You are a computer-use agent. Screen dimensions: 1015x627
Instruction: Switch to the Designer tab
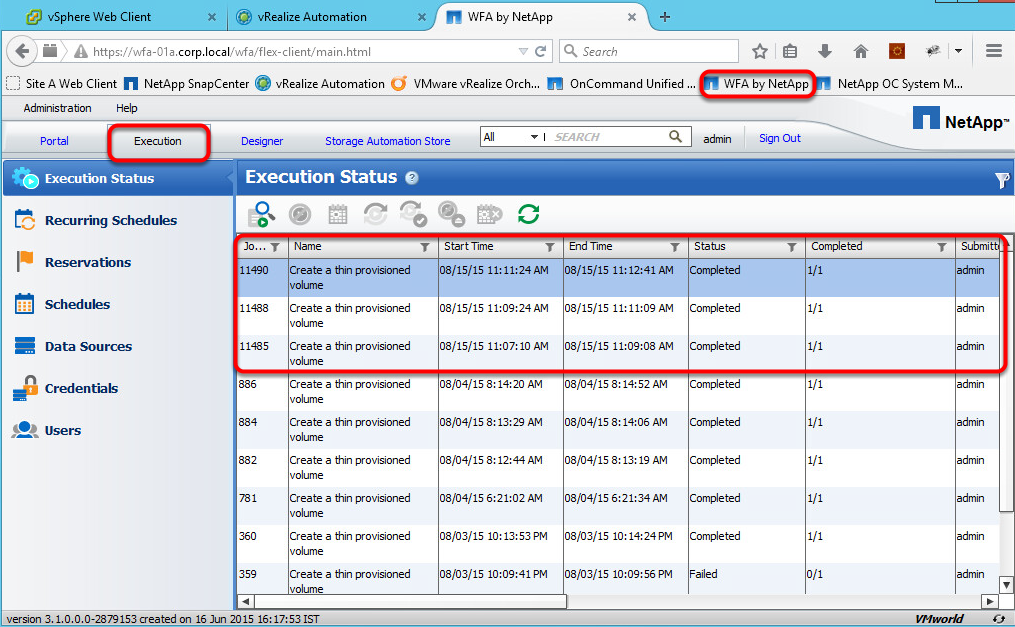click(x=262, y=140)
